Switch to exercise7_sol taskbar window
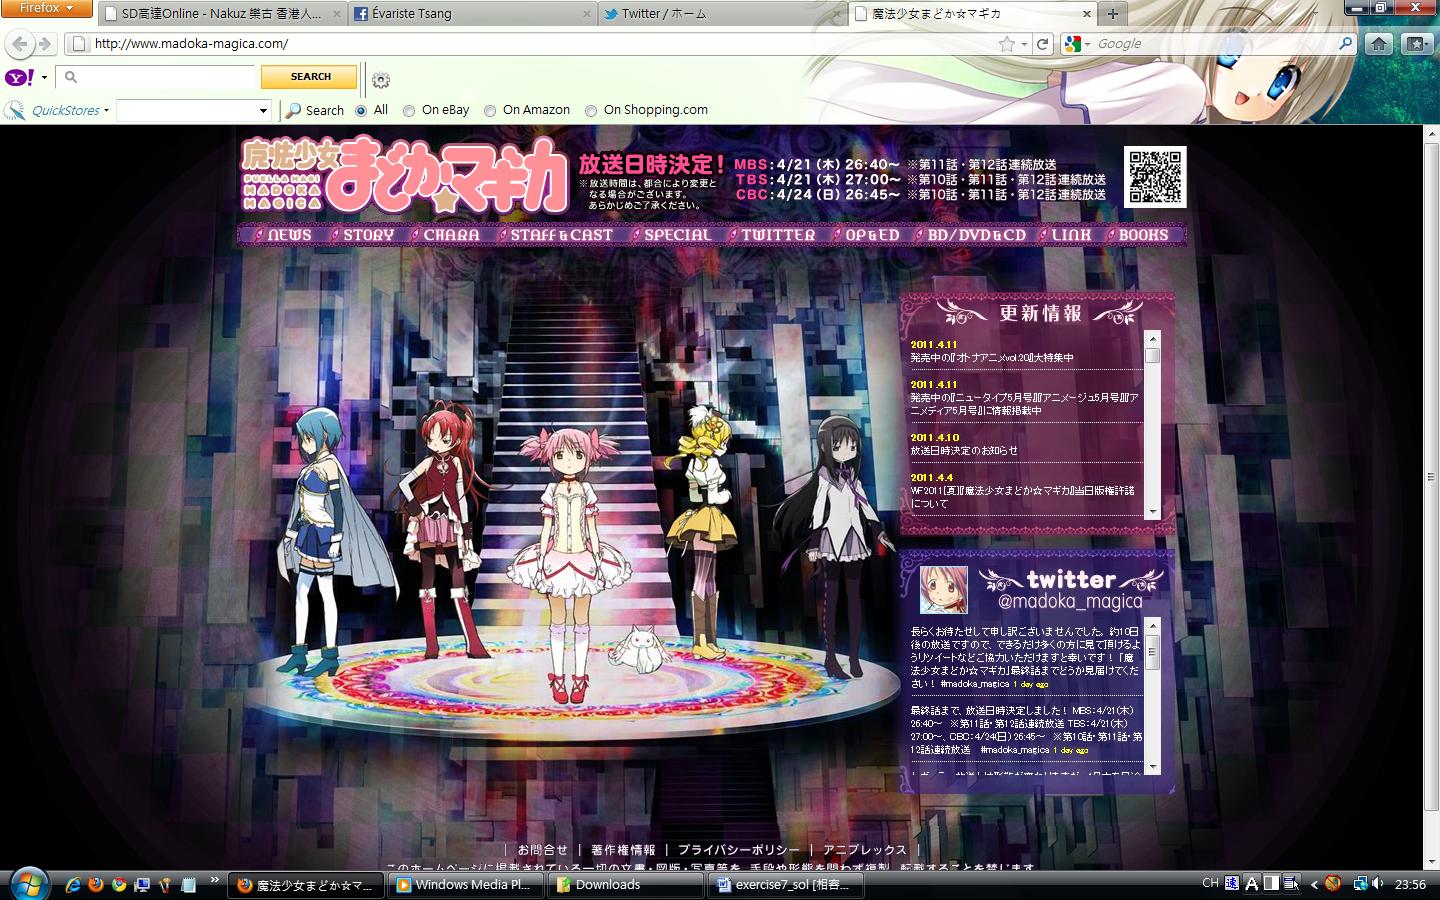Screen dimensions: 1440x900 pyautogui.click(x=786, y=884)
